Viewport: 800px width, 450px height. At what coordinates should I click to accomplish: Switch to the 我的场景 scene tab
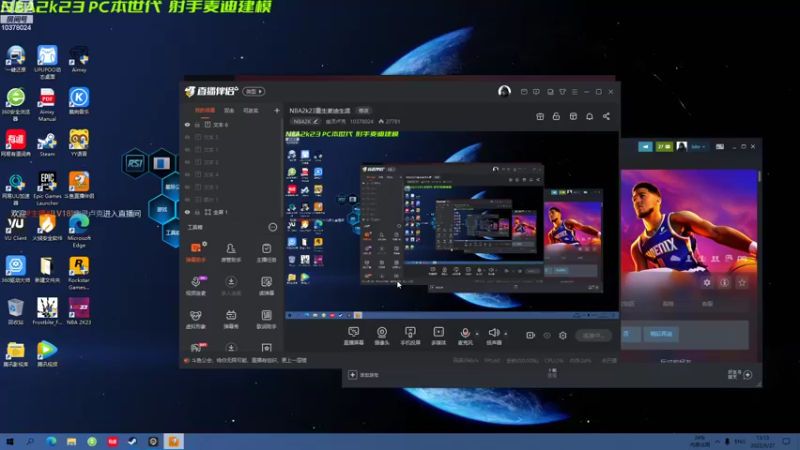pyautogui.click(x=205, y=110)
